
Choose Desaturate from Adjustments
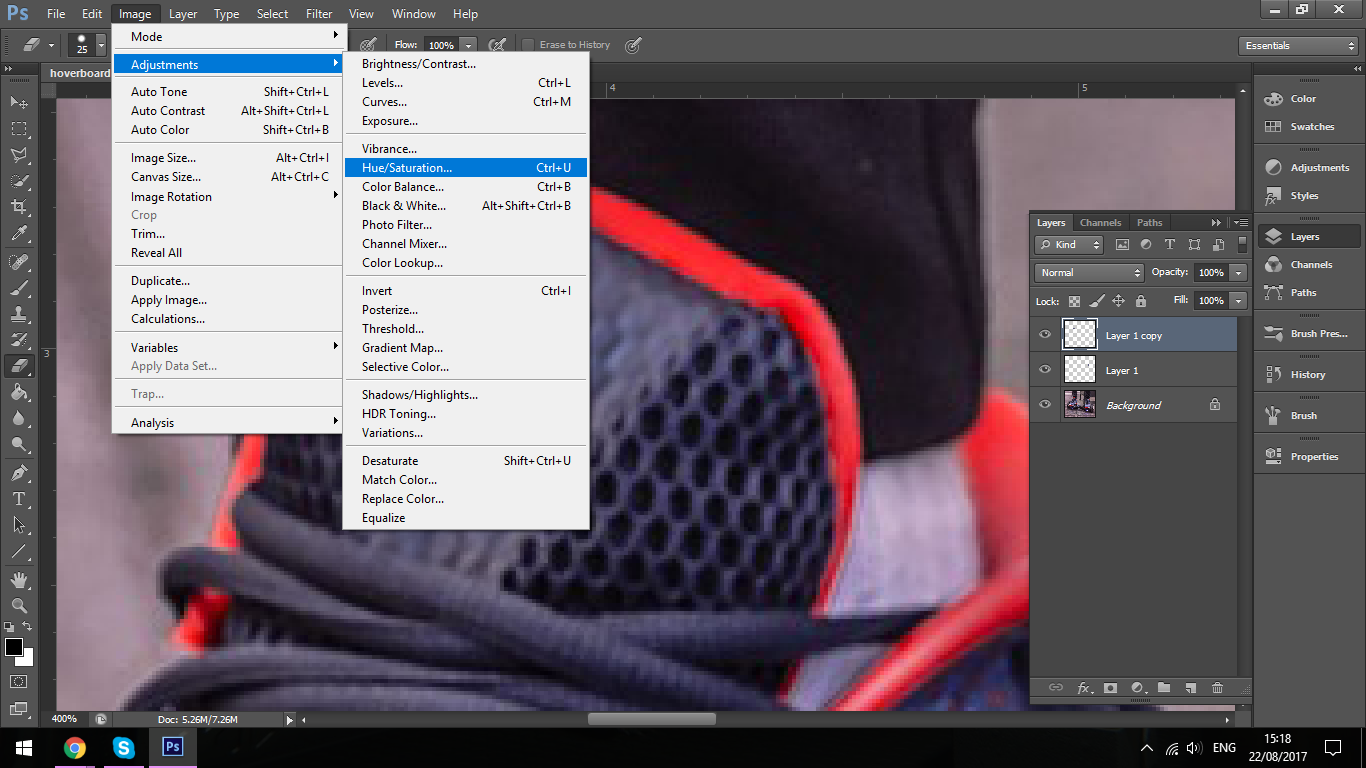coord(466,461)
